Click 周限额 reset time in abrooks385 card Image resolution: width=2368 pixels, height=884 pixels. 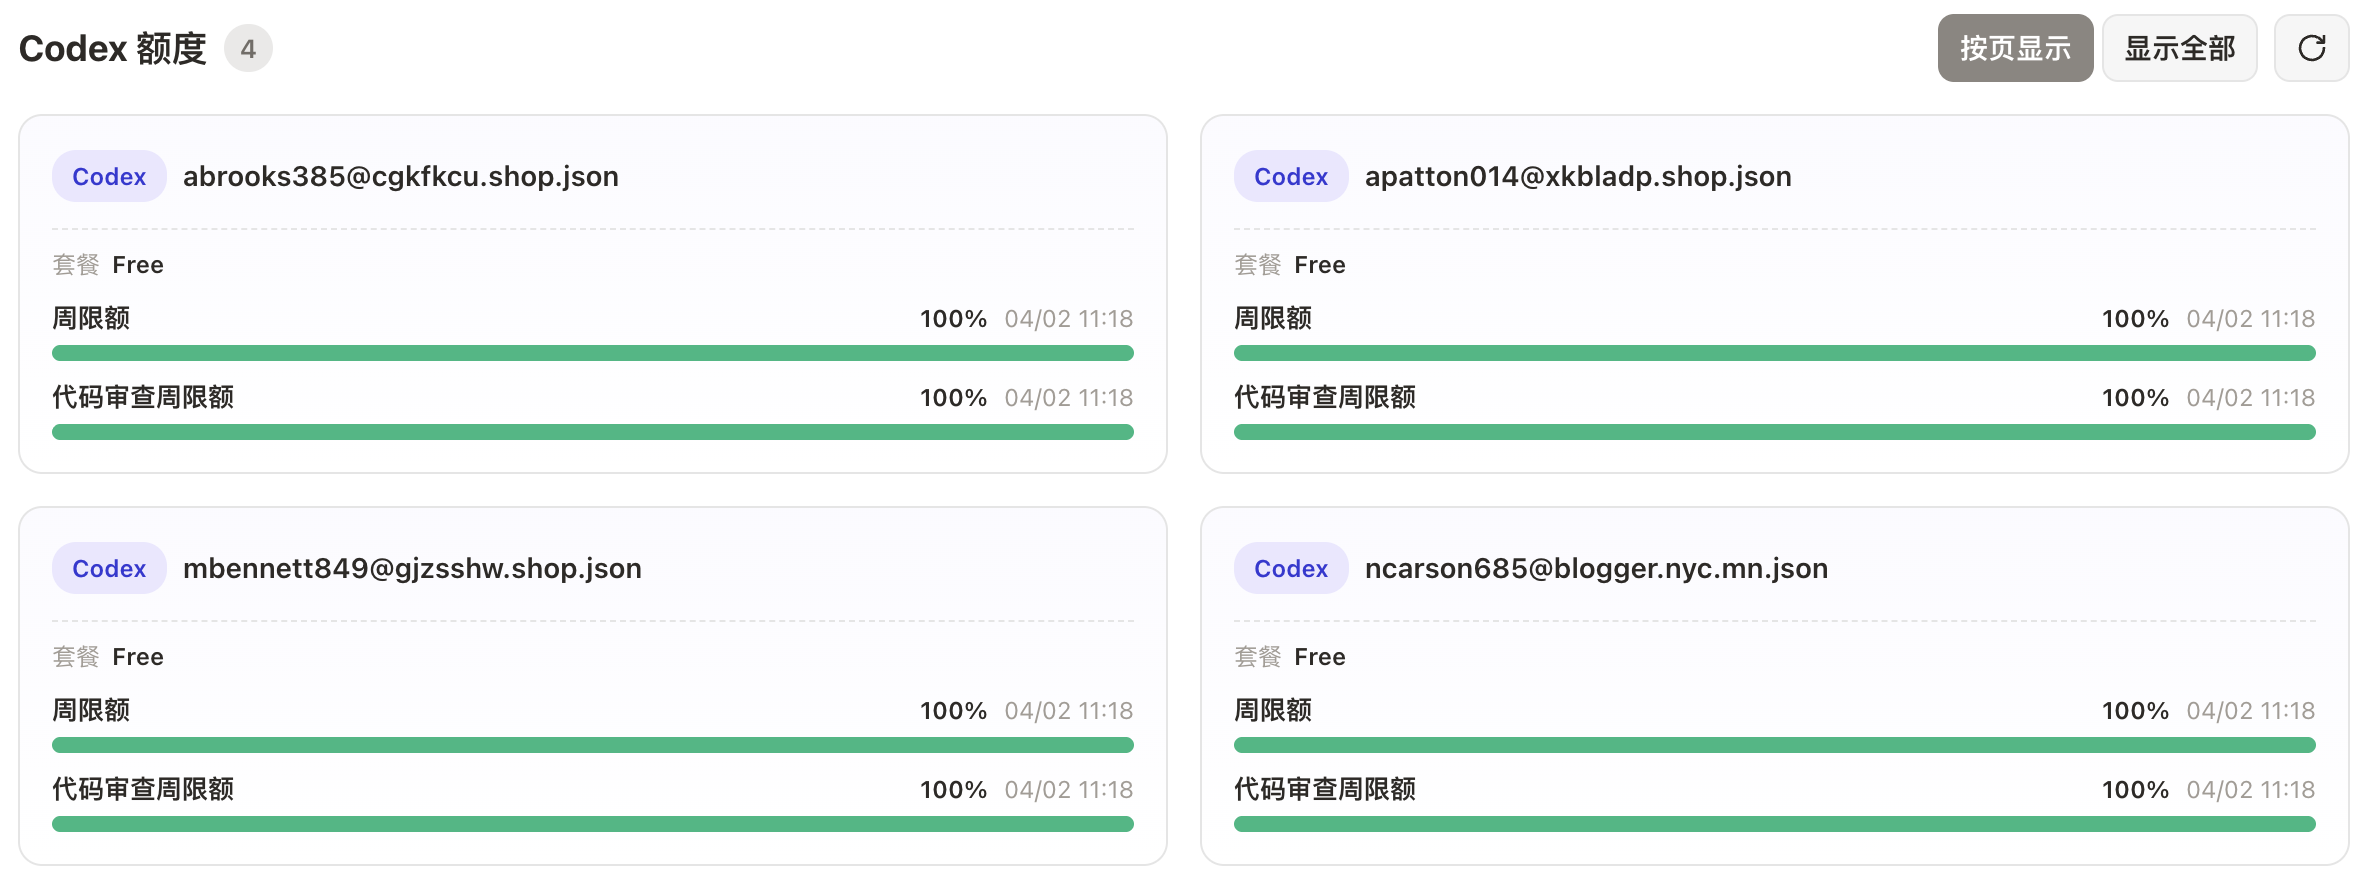(1069, 319)
